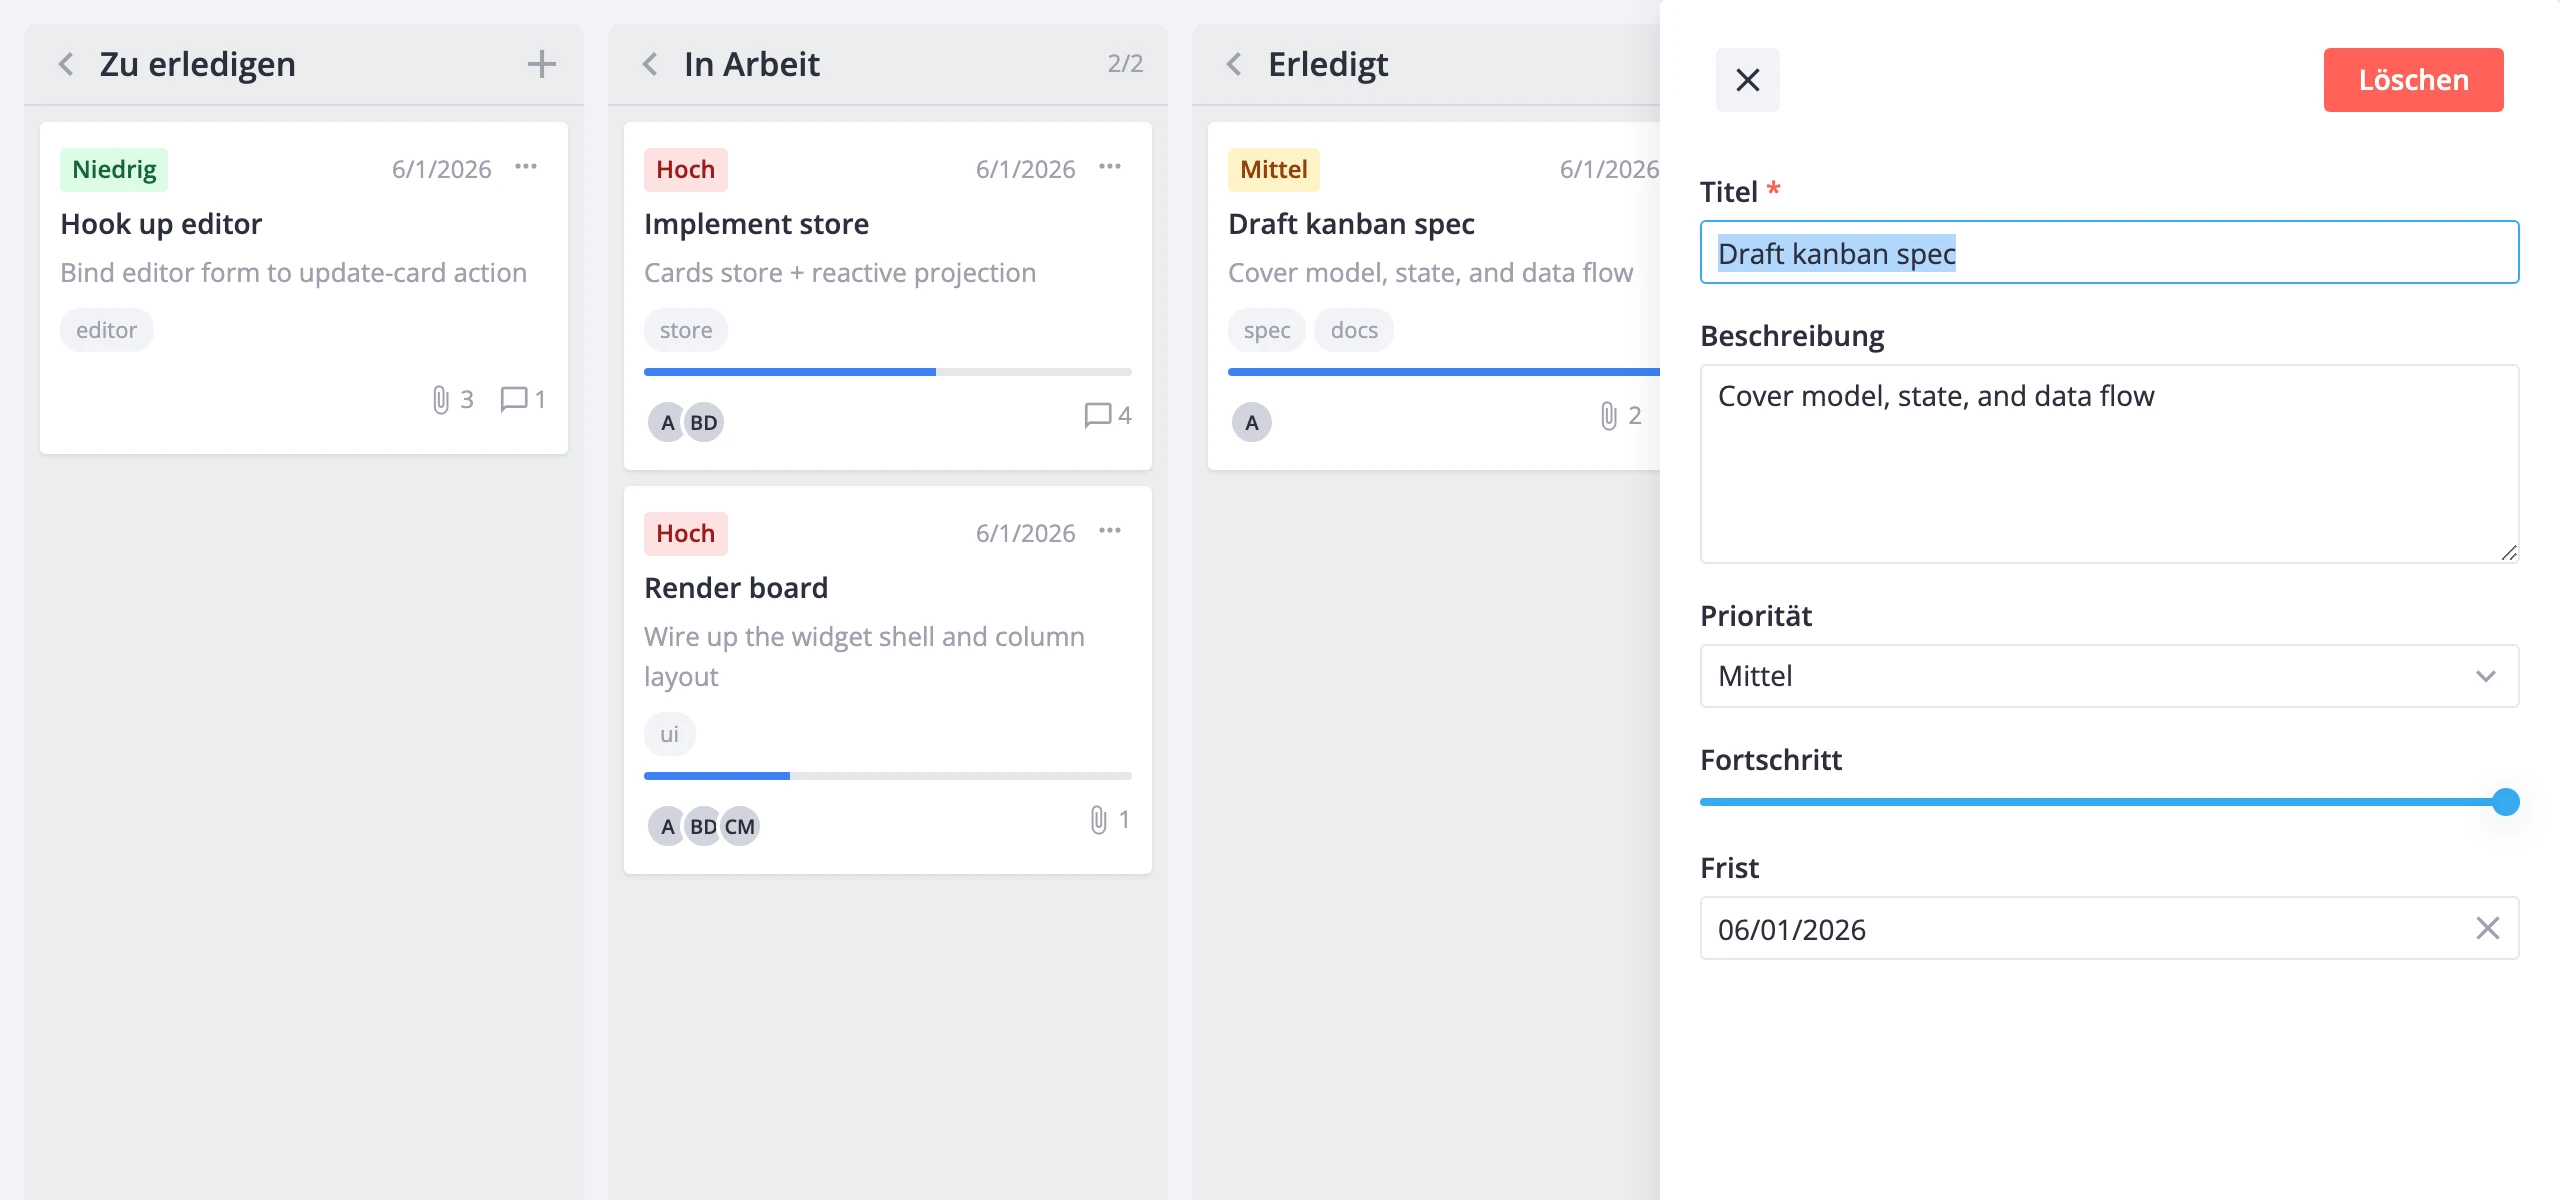The image size is (2560, 1200).
Task: Click attachment icon on Render board card
Action: [1098, 820]
